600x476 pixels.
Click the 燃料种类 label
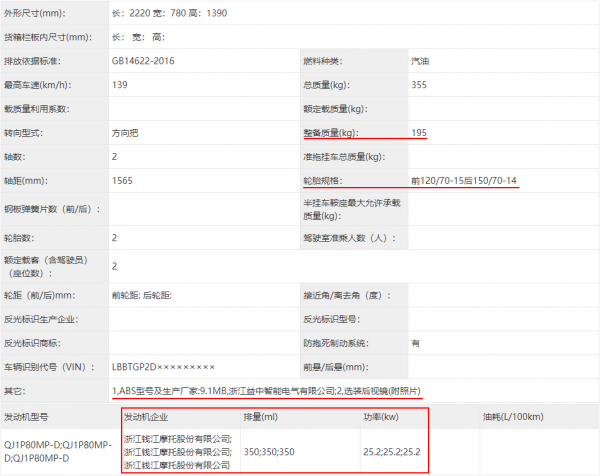click(323, 61)
